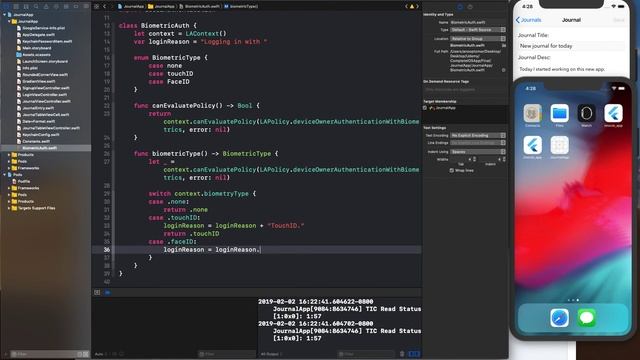Open the Issue navigator warning-triangle icon
This screenshot has width=640, height=360.
46,7
